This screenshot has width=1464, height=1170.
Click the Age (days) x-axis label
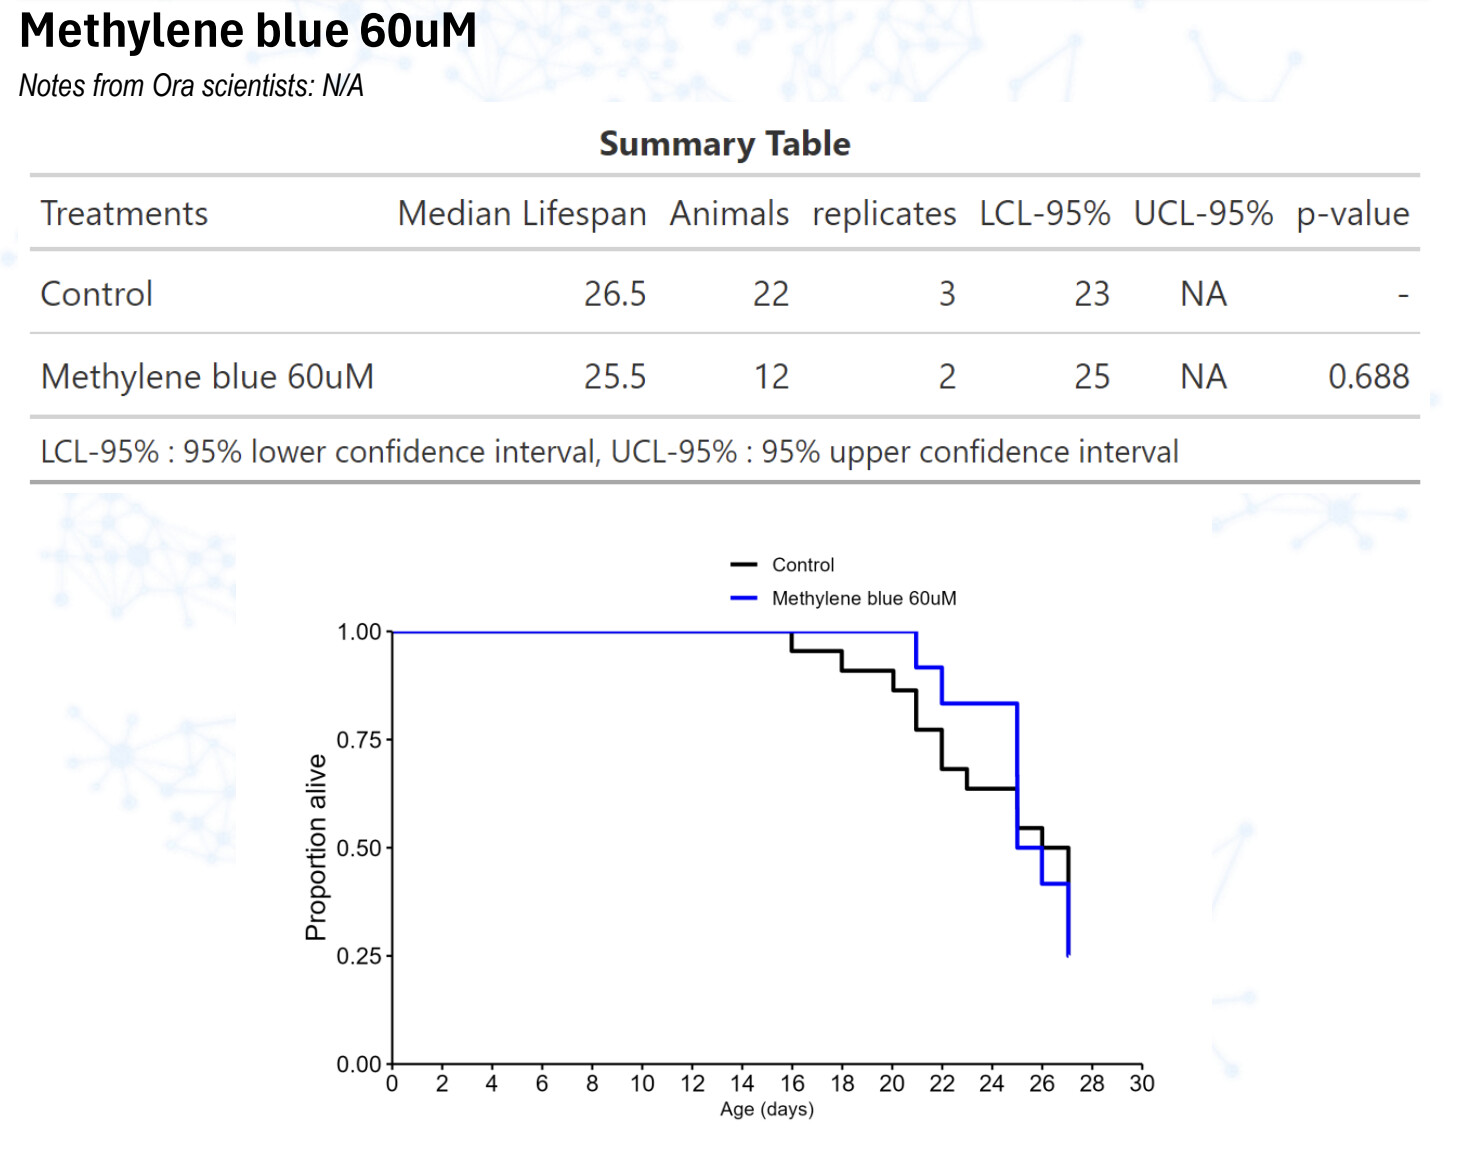(x=766, y=1109)
